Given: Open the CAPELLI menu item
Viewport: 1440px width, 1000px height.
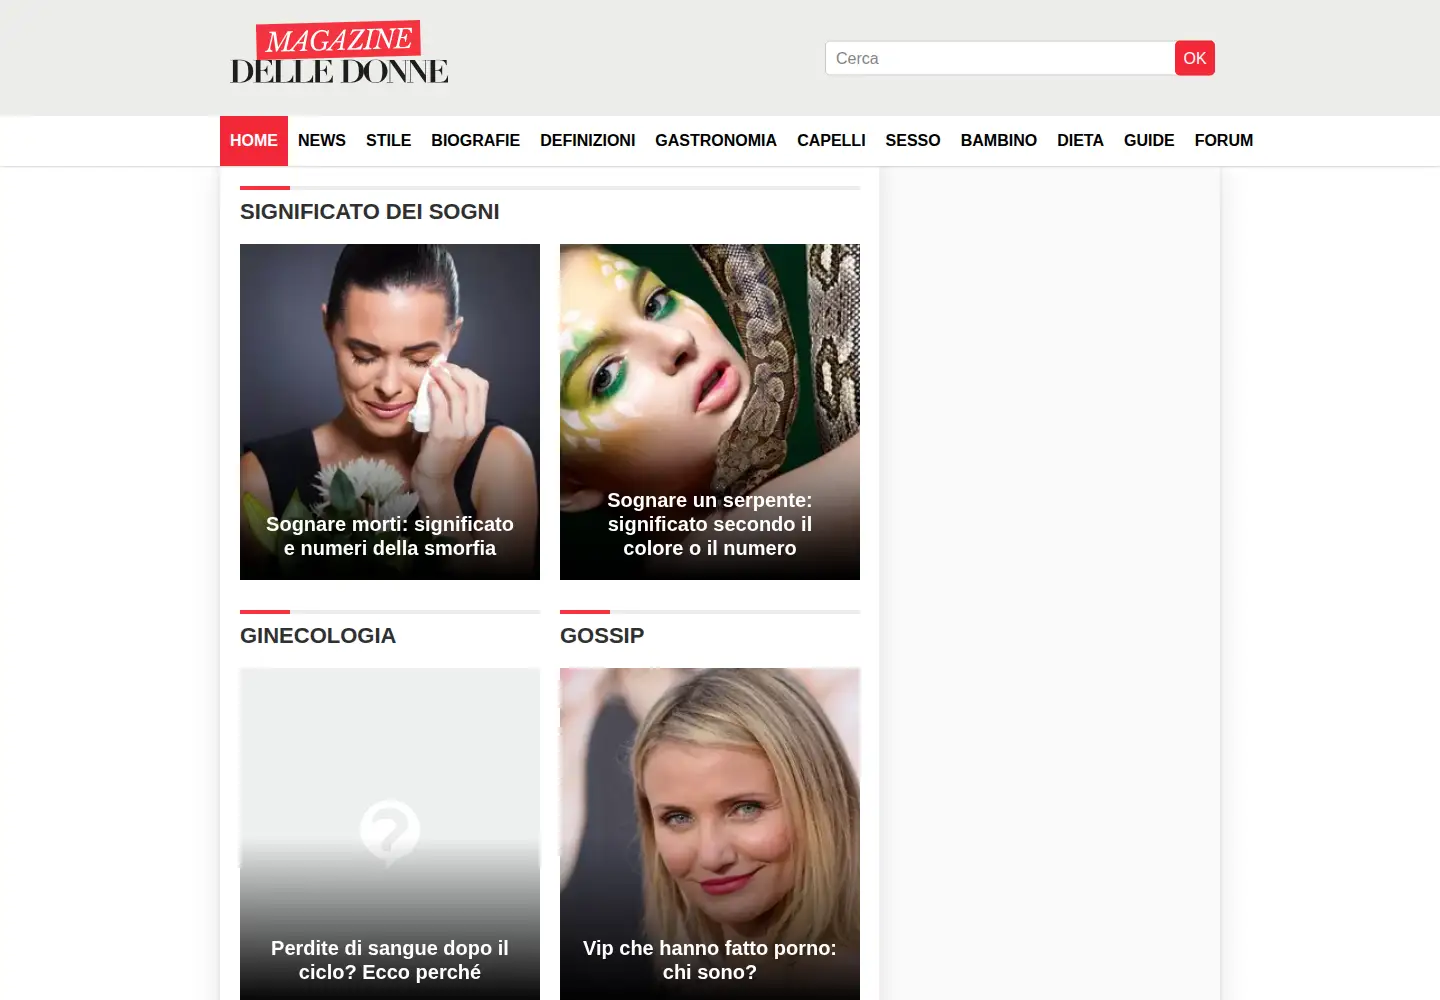Looking at the screenshot, I should coord(831,141).
